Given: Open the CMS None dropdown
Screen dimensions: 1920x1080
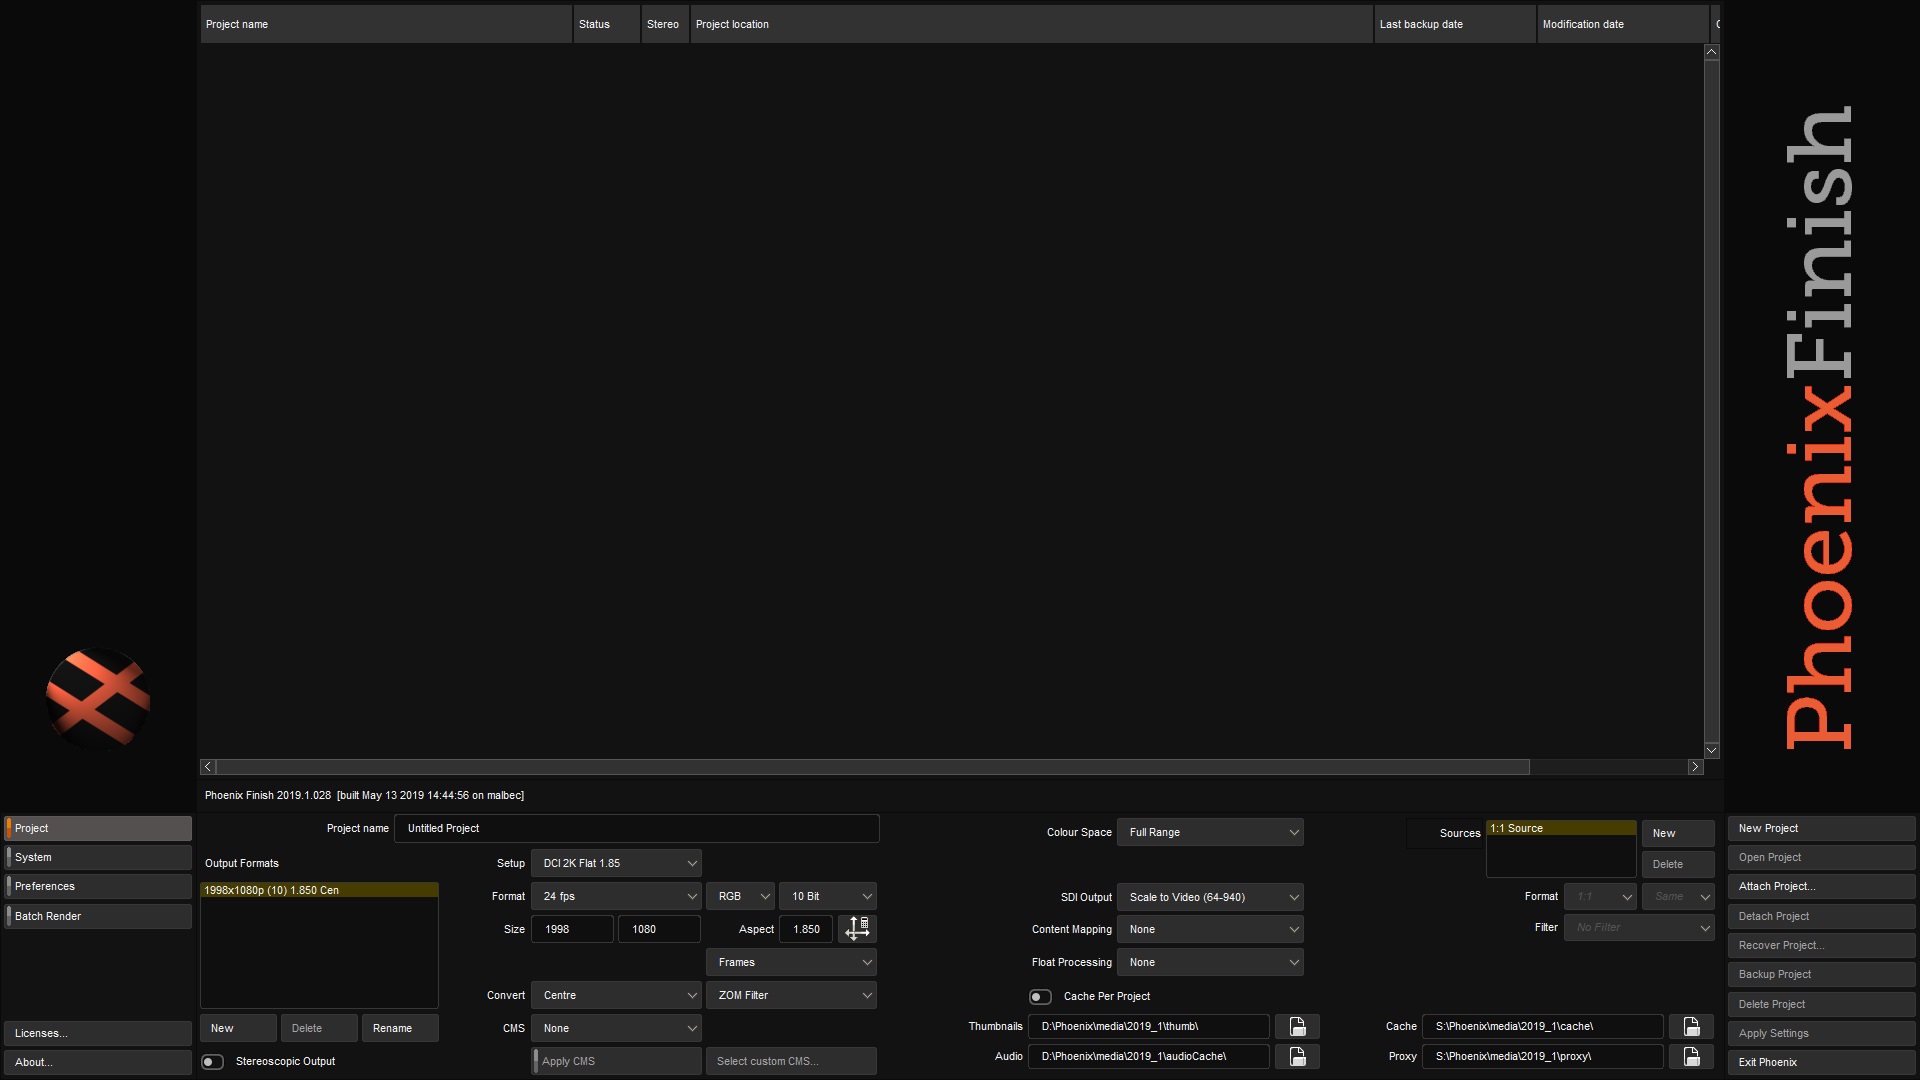Looking at the screenshot, I should tap(616, 1028).
